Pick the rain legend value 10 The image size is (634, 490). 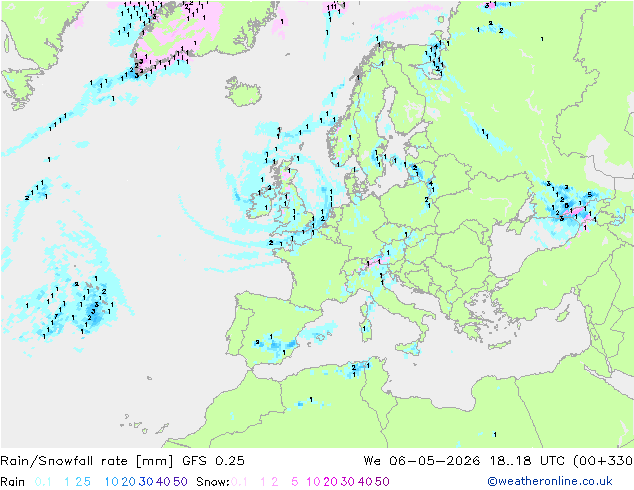click(x=112, y=482)
